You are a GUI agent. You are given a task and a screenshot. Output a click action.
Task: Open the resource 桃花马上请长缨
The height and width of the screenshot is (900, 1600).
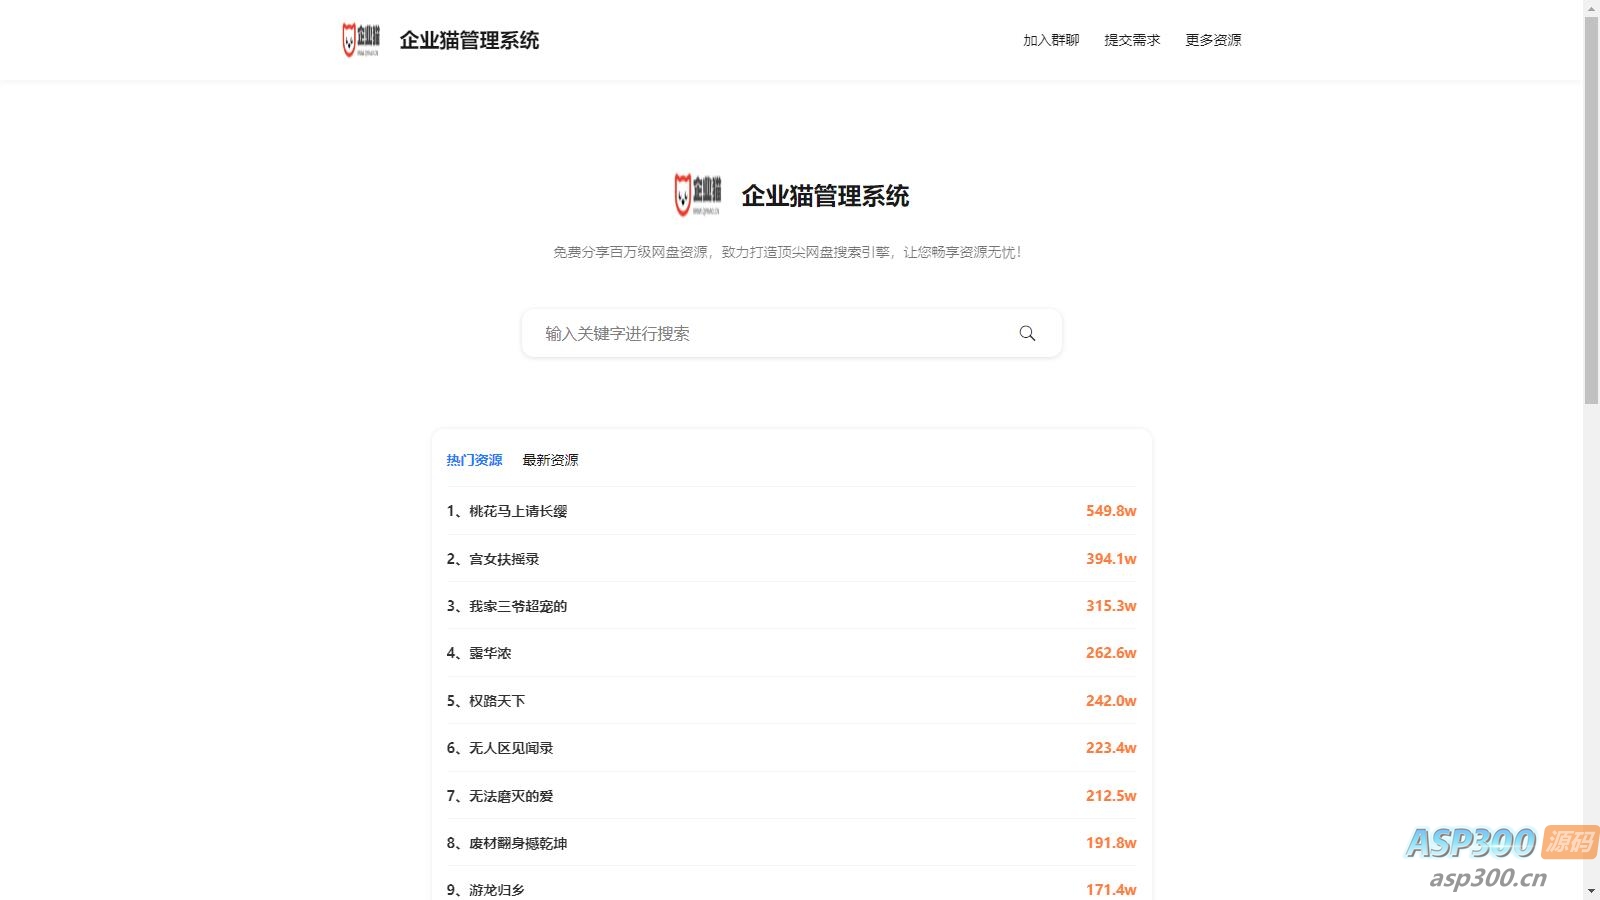coord(518,511)
